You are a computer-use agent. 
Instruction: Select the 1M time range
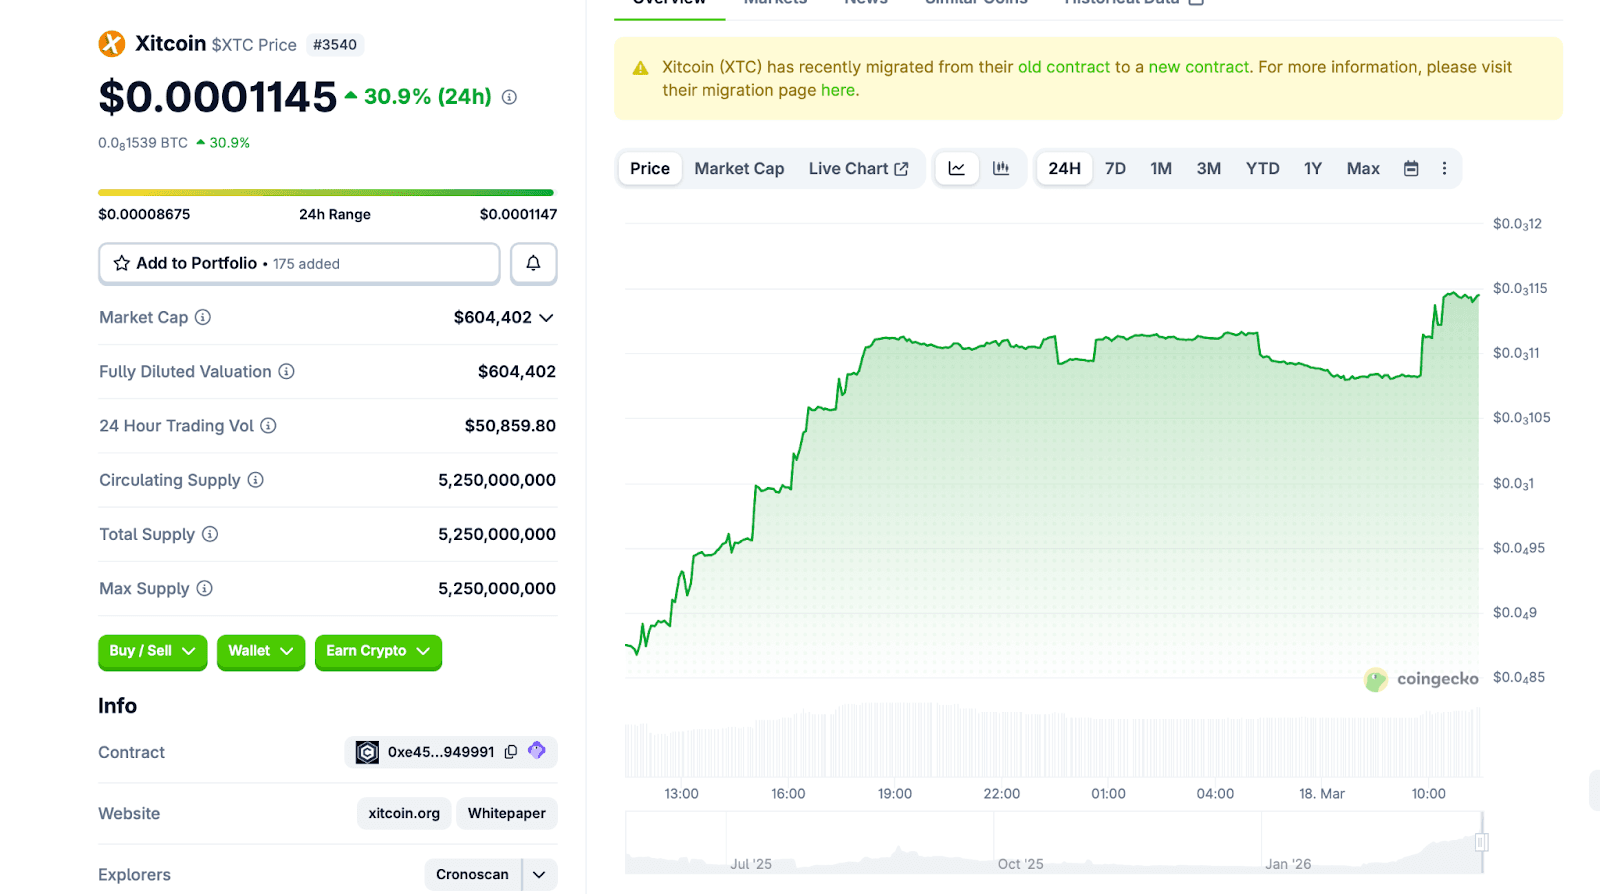[1161, 168]
